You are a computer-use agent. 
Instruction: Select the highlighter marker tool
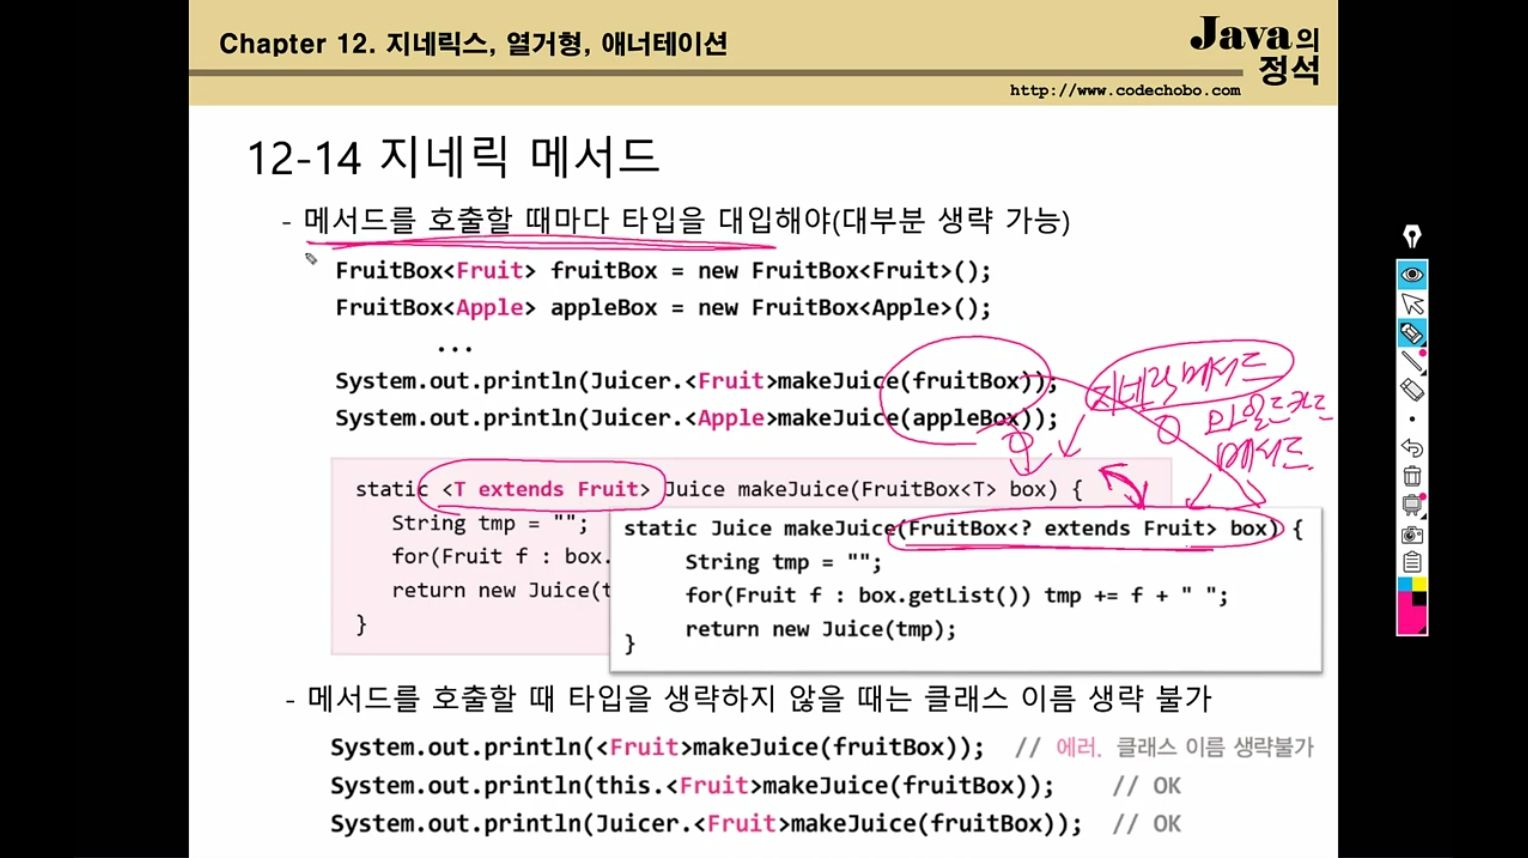coord(1411,333)
